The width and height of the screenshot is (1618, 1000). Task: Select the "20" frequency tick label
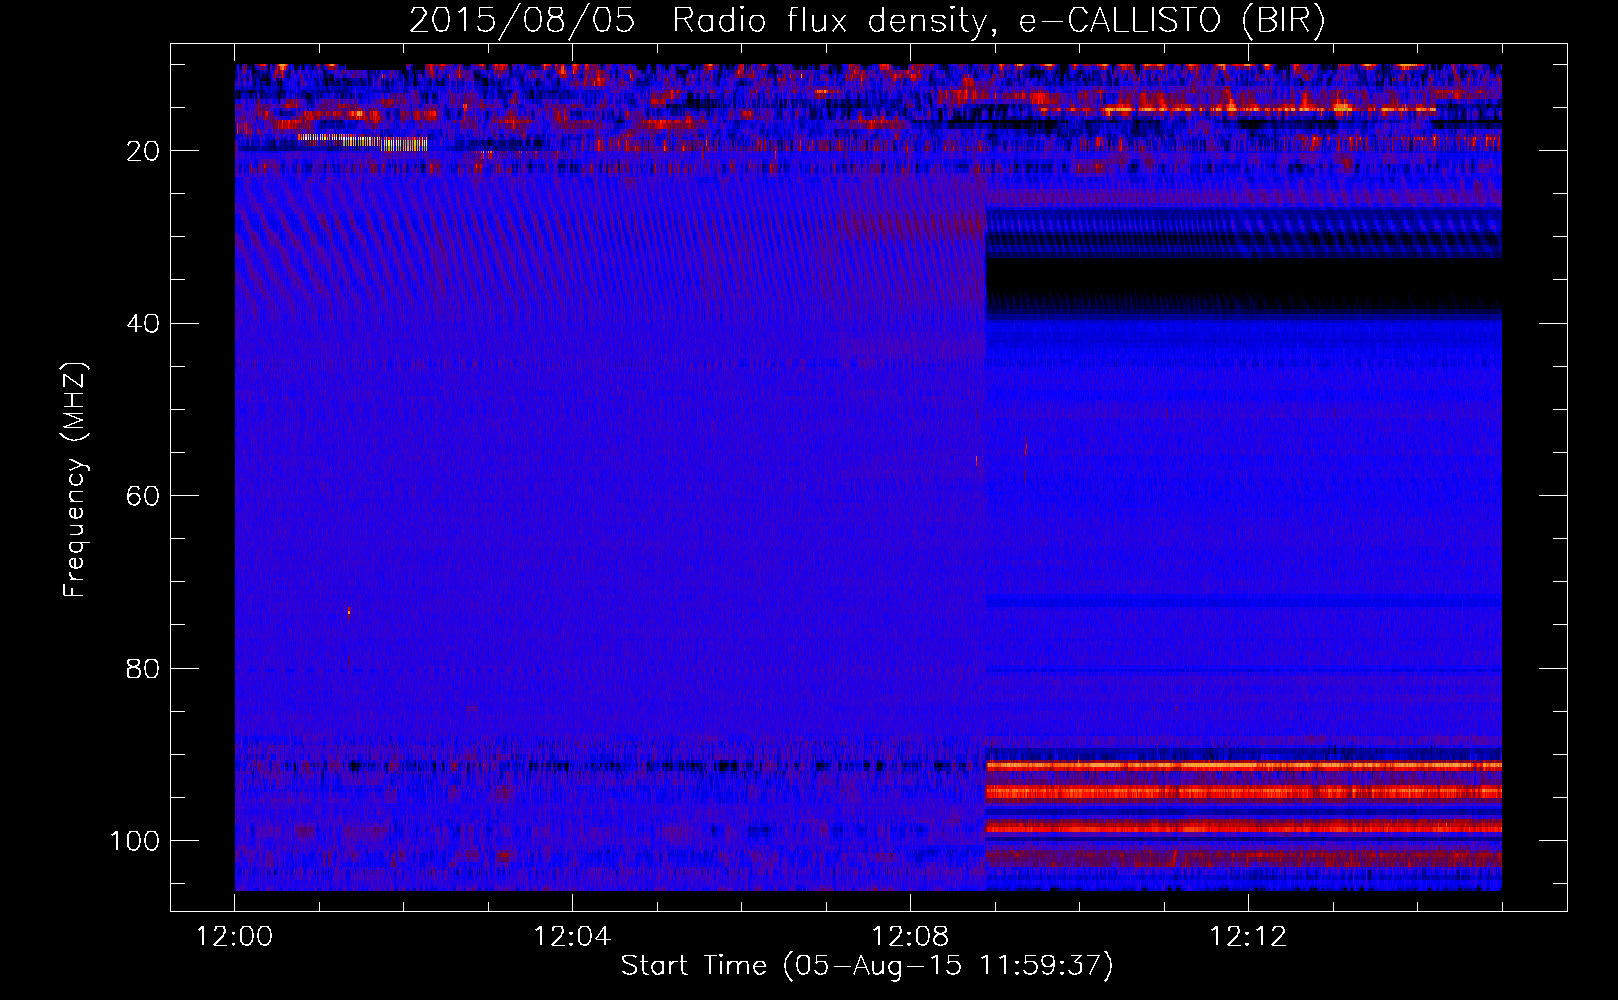click(144, 151)
